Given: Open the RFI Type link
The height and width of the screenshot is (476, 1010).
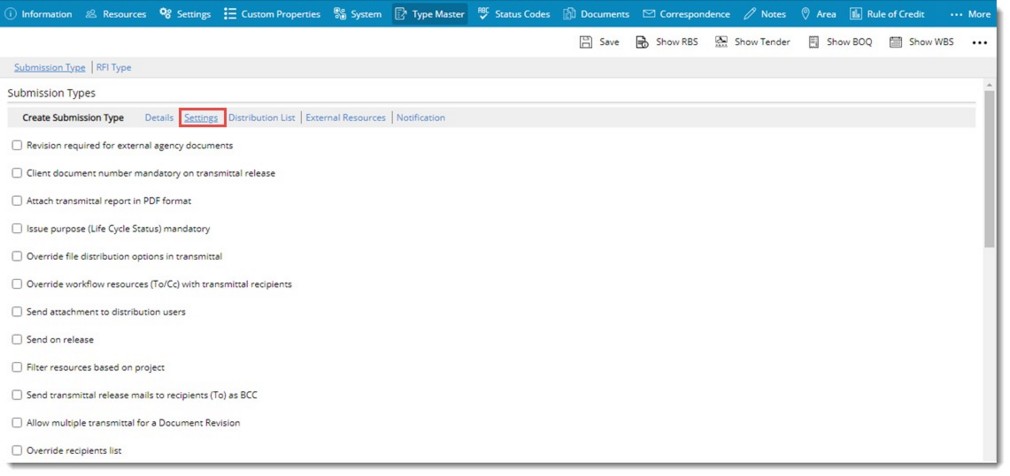Looking at the screenshot, I should point(114,68).
